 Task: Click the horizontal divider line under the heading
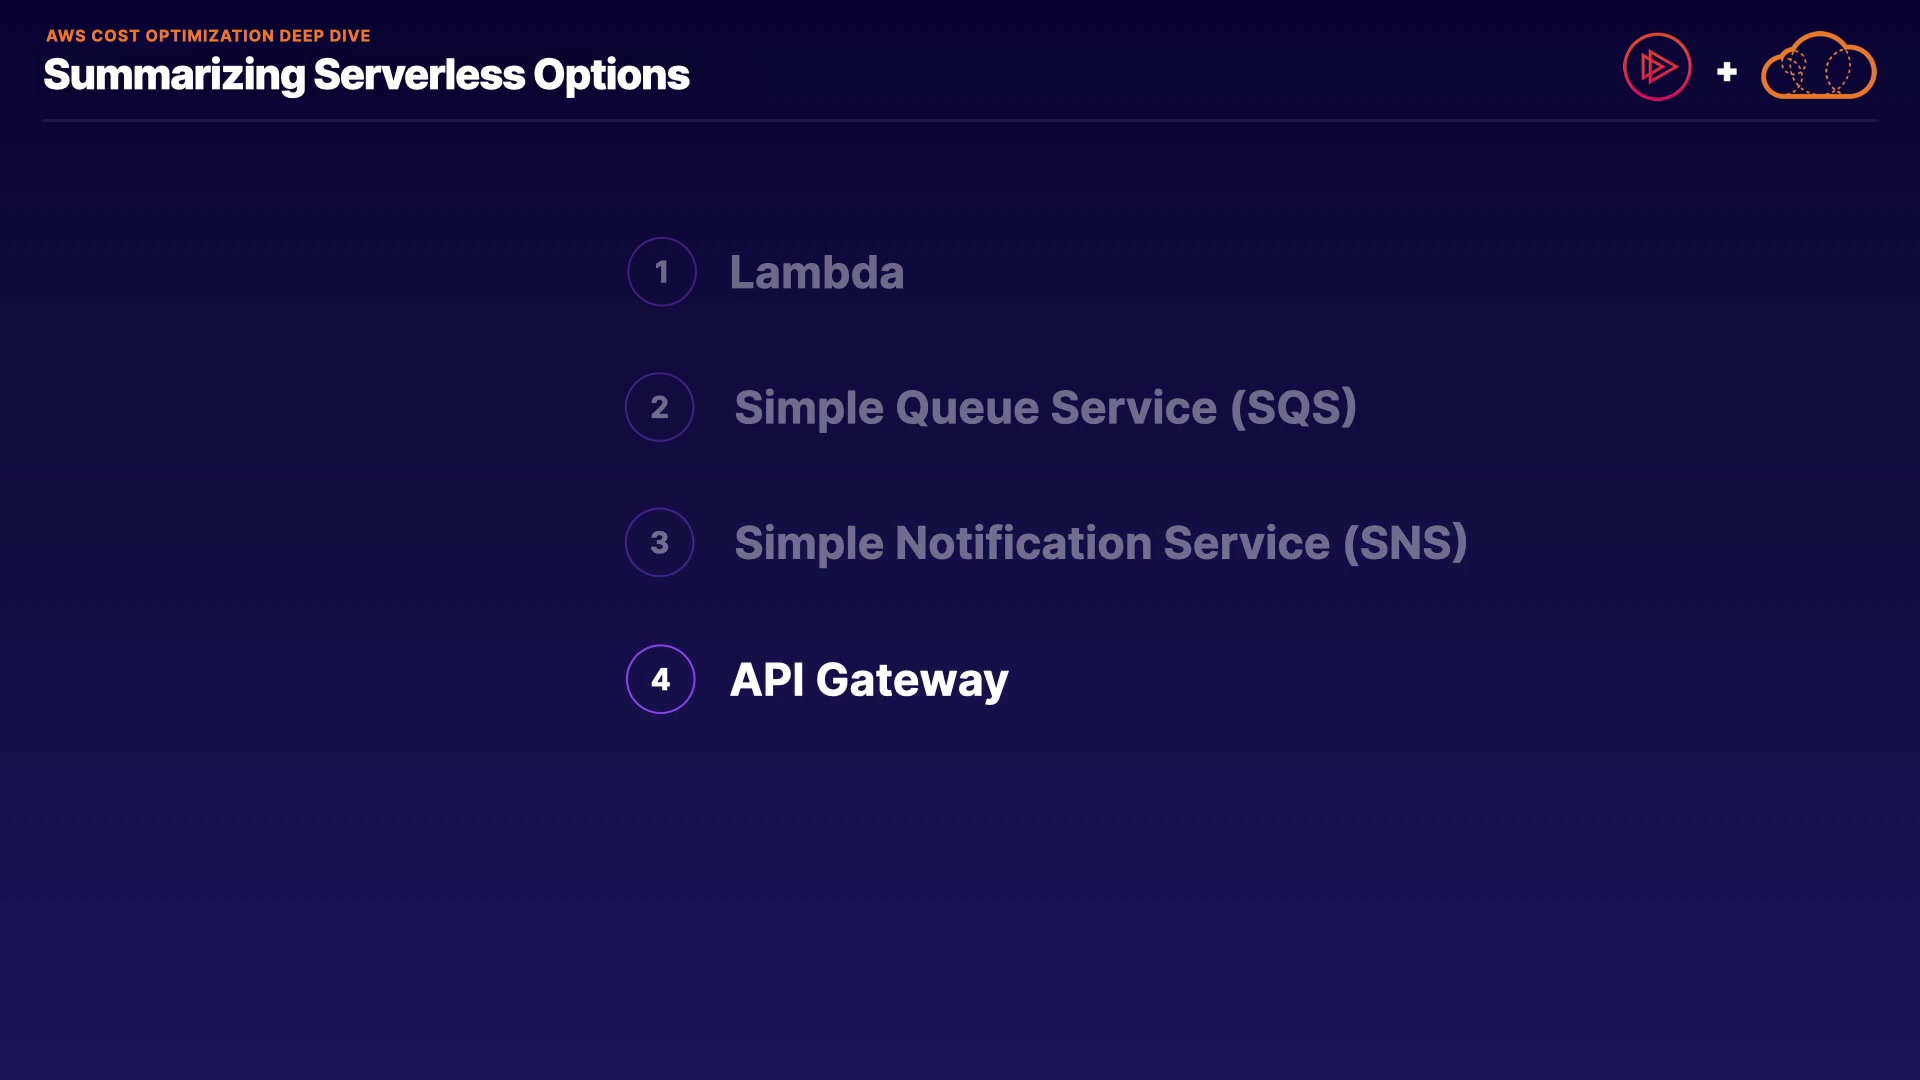point(960,121)
